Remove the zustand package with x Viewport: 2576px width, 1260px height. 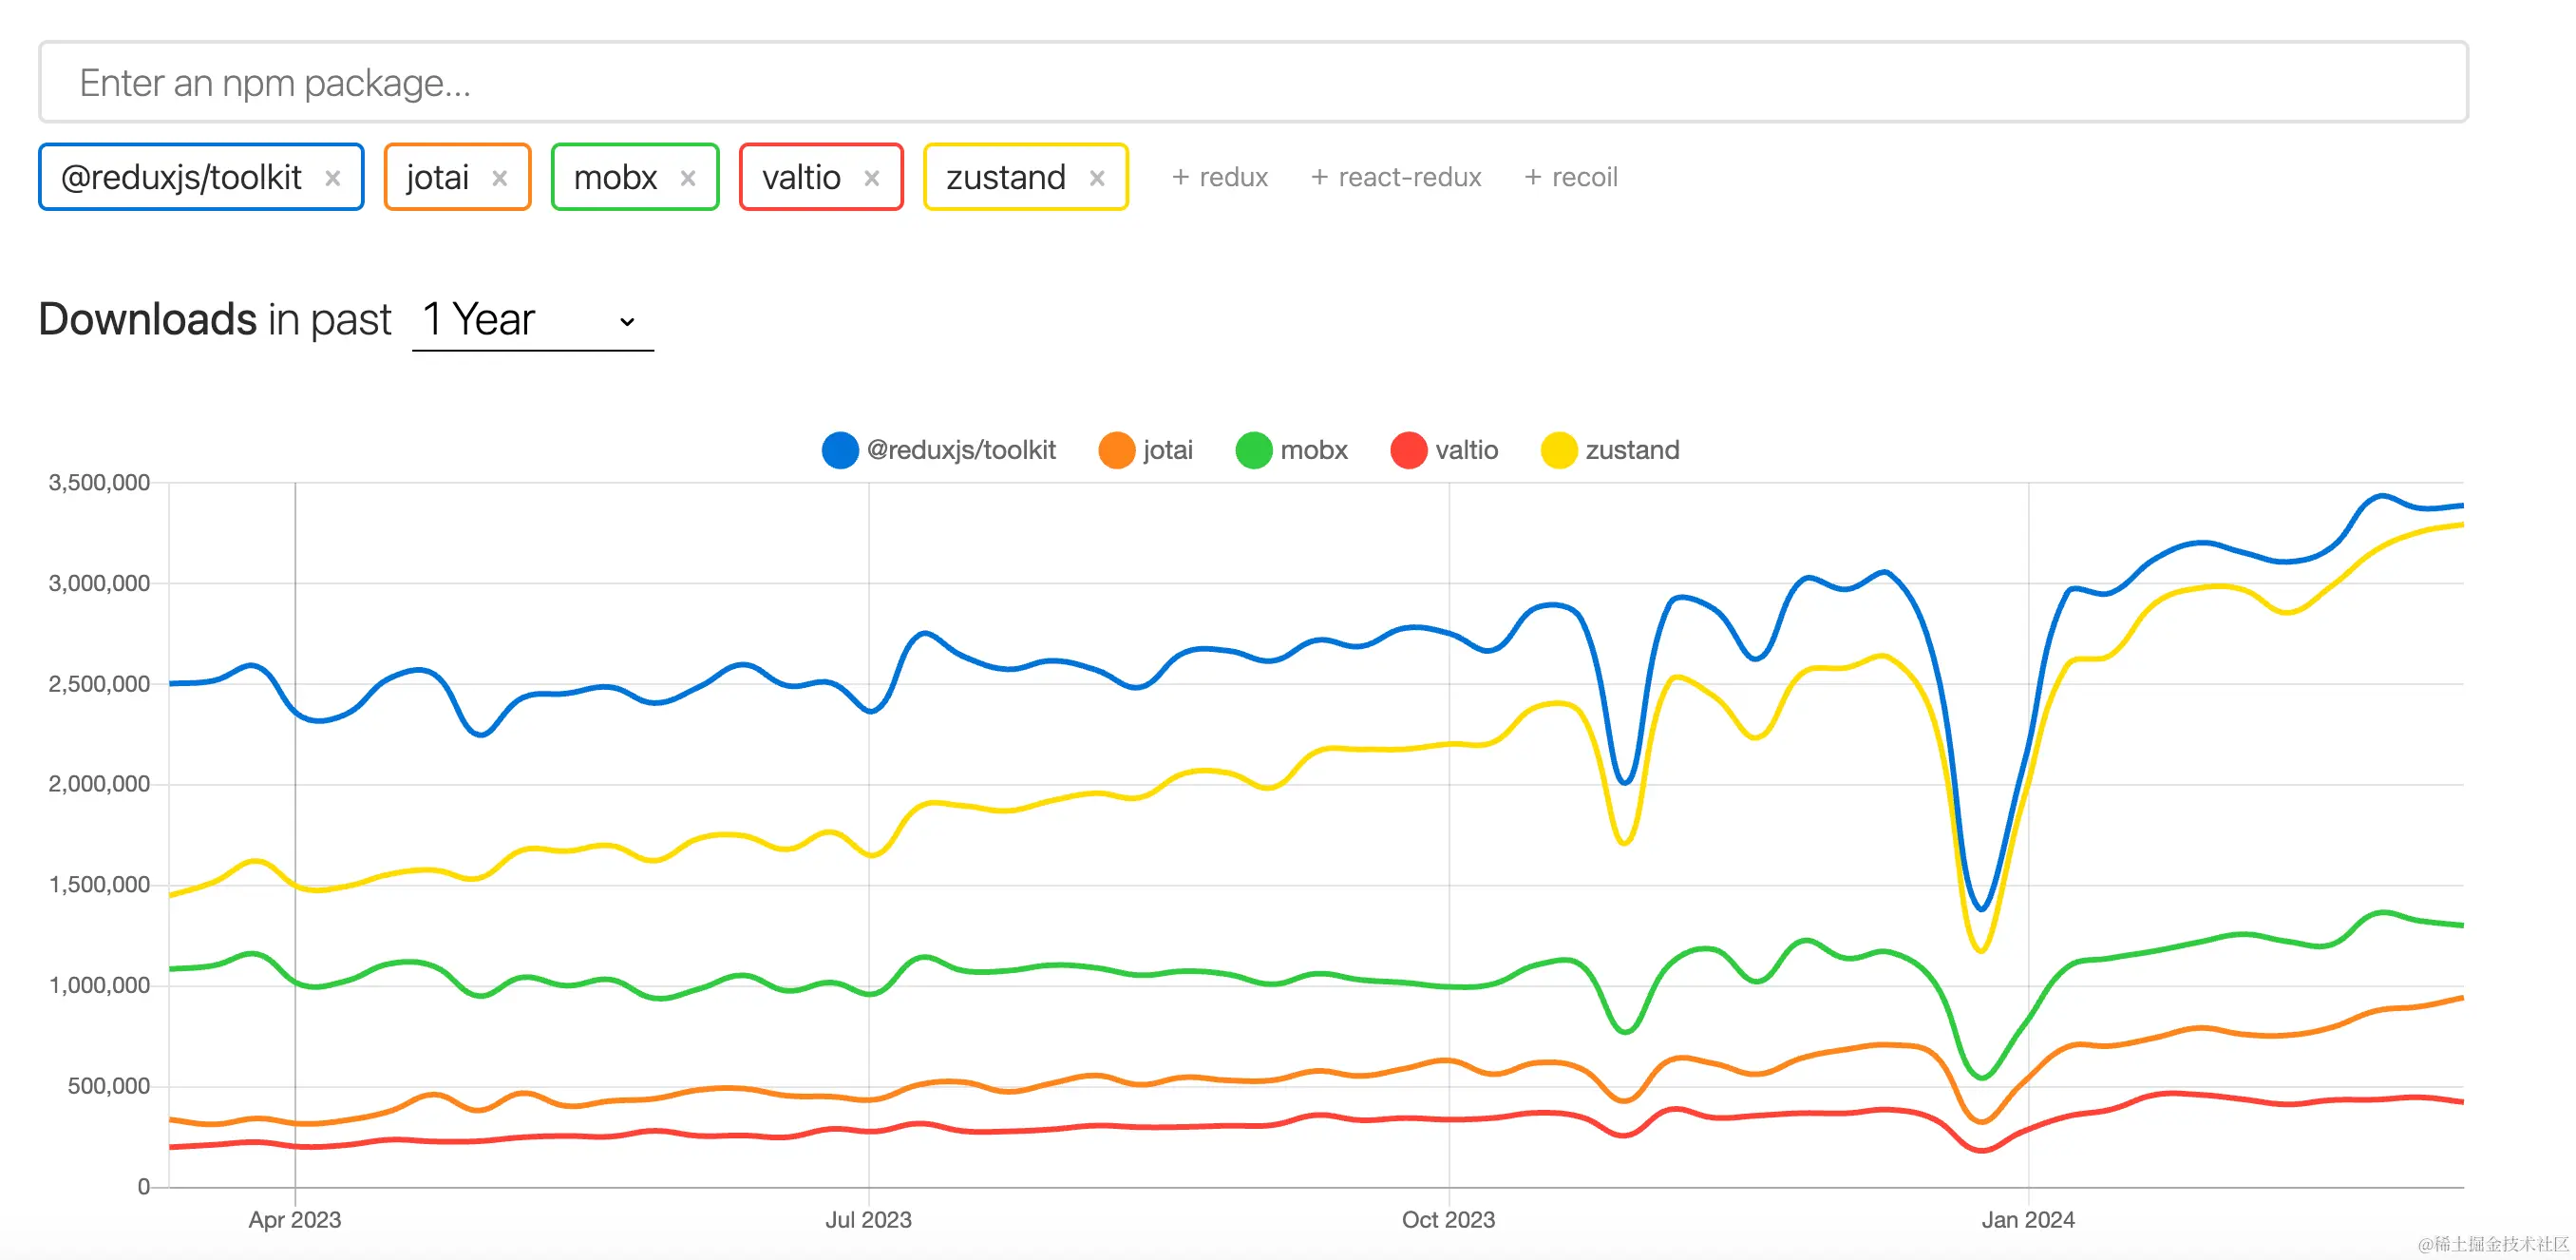click(x=1097, y=178)
